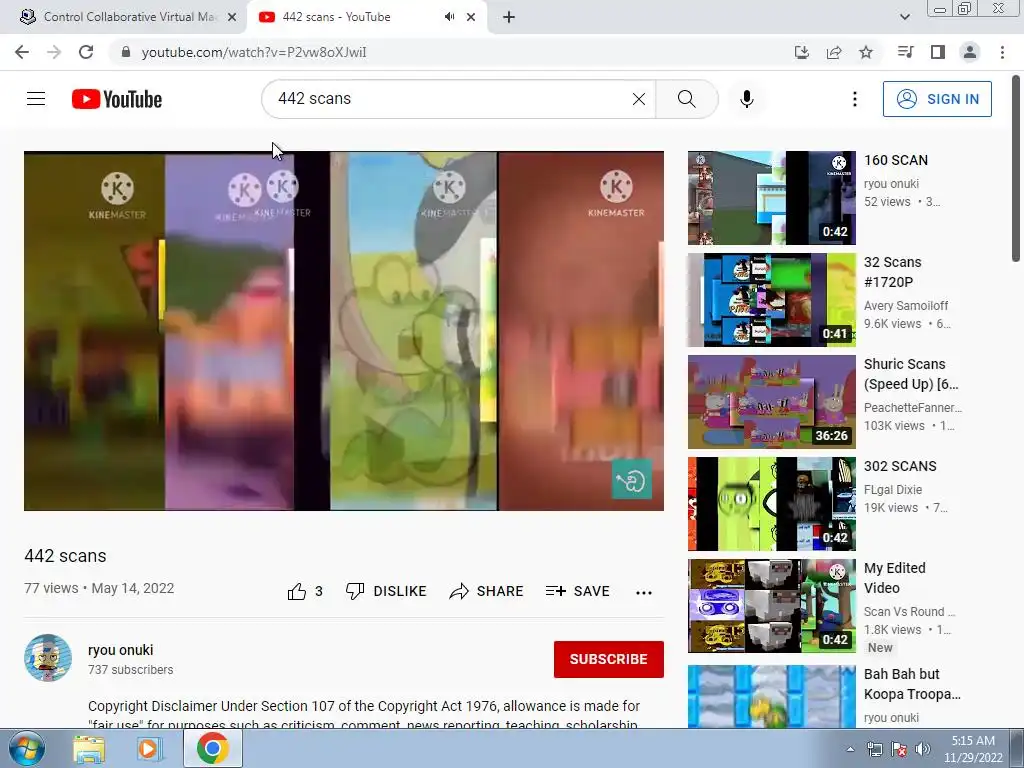Subscribe to ryou onuki channel
The width and height of the screenshot is (1024, 768).
point(609,659)
